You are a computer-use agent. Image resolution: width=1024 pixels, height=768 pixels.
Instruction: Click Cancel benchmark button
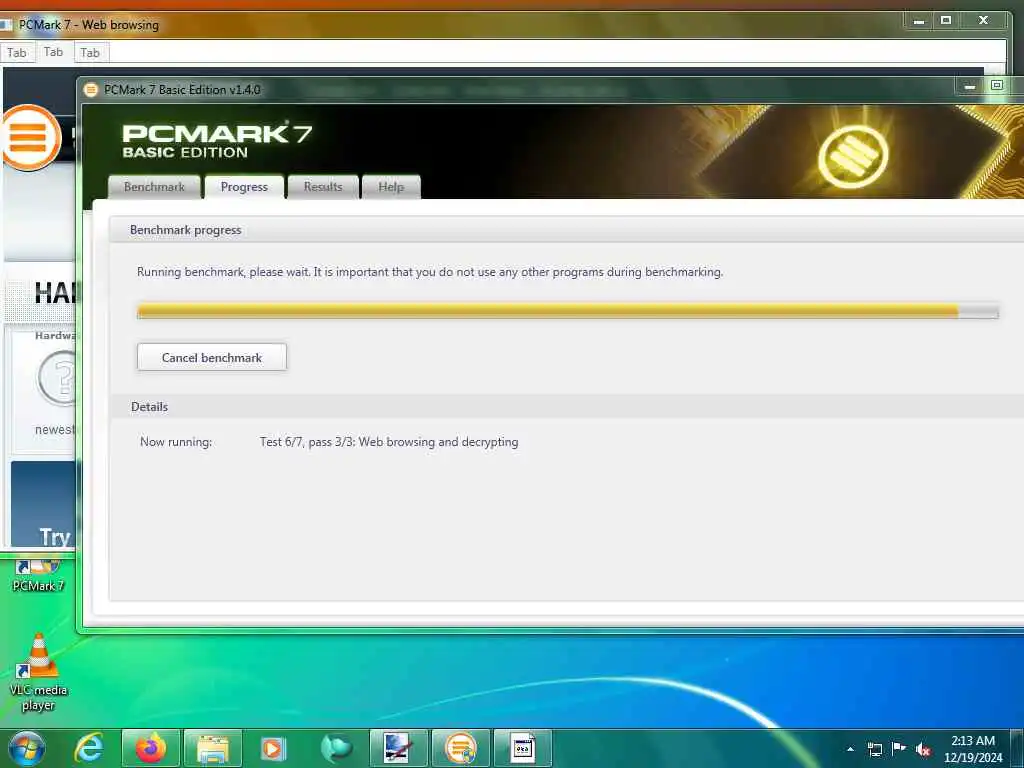tap(212, 357)
